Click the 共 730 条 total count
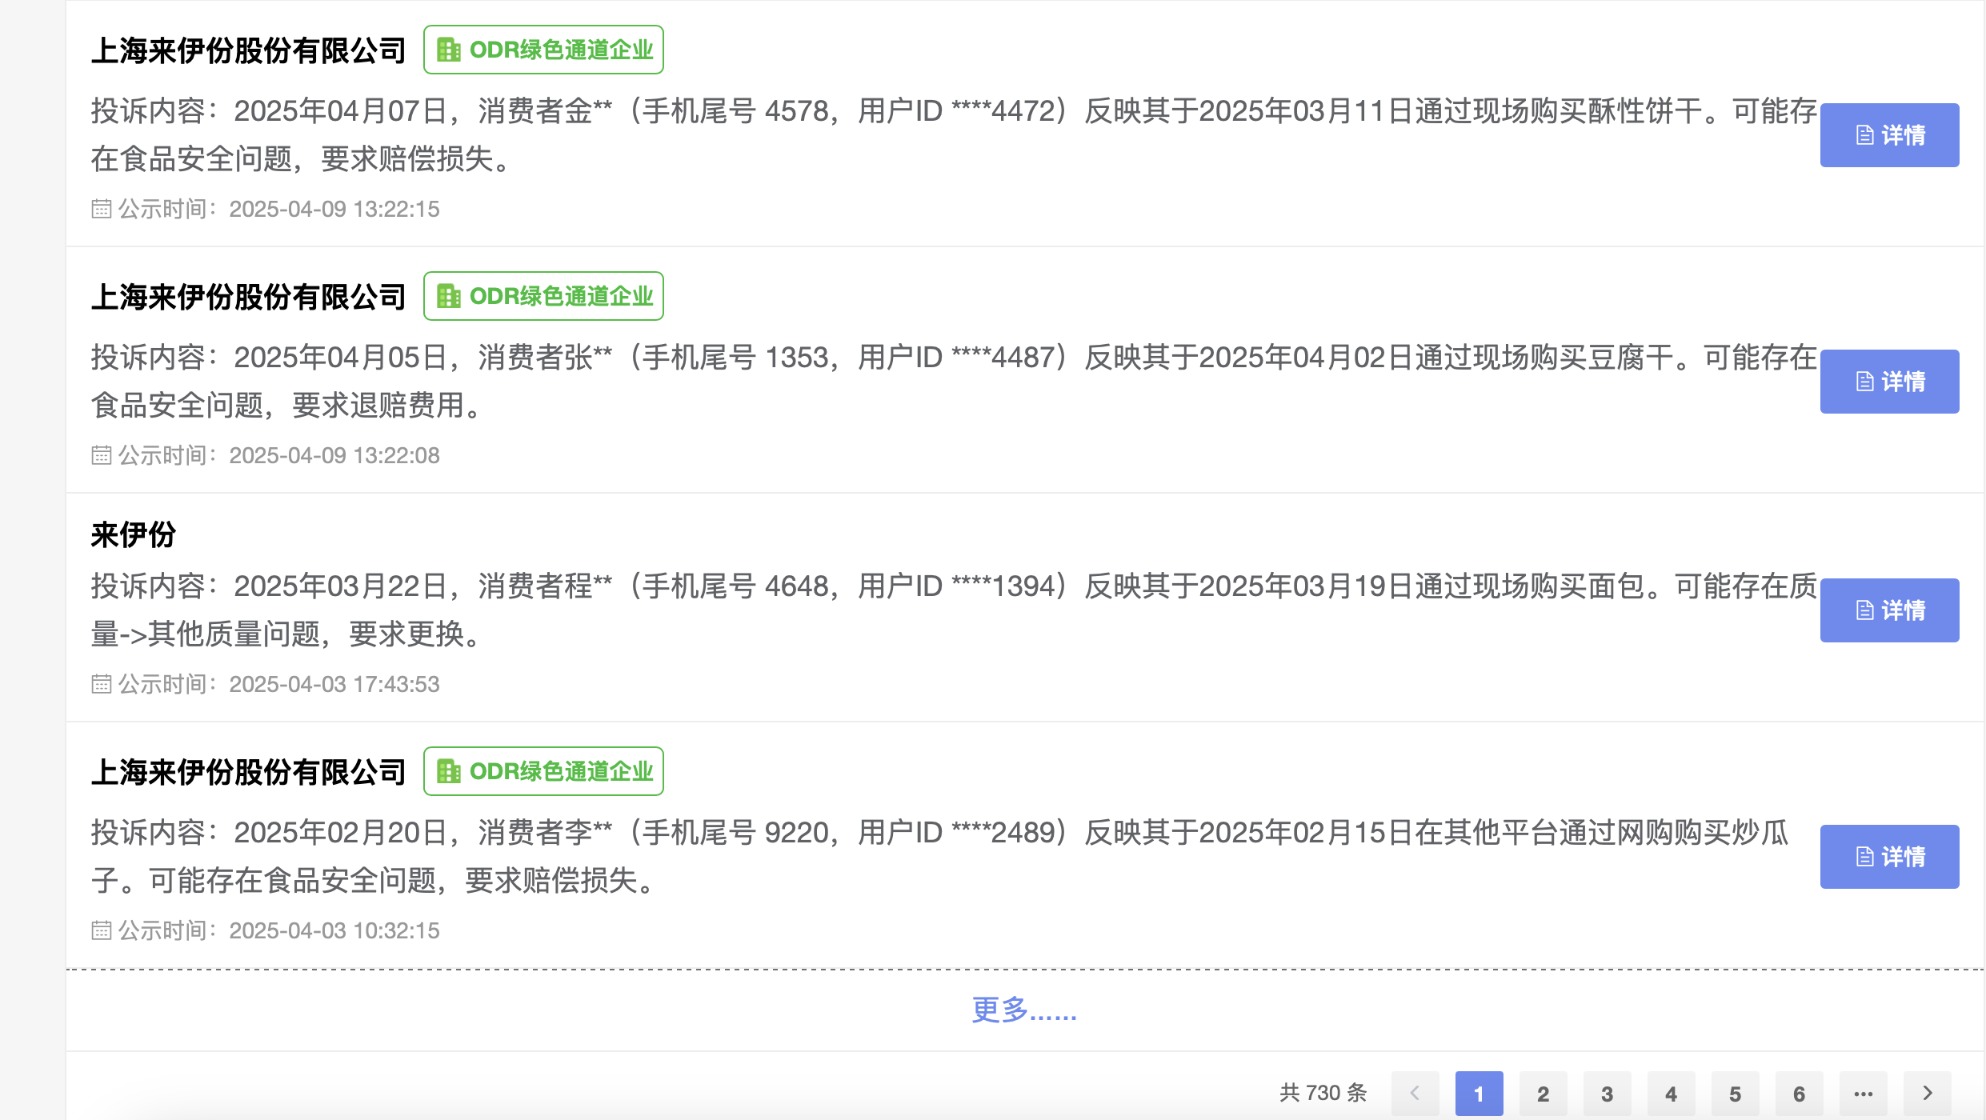The height and width of the screenshot is (1120, 1986). point(1323,1093)
